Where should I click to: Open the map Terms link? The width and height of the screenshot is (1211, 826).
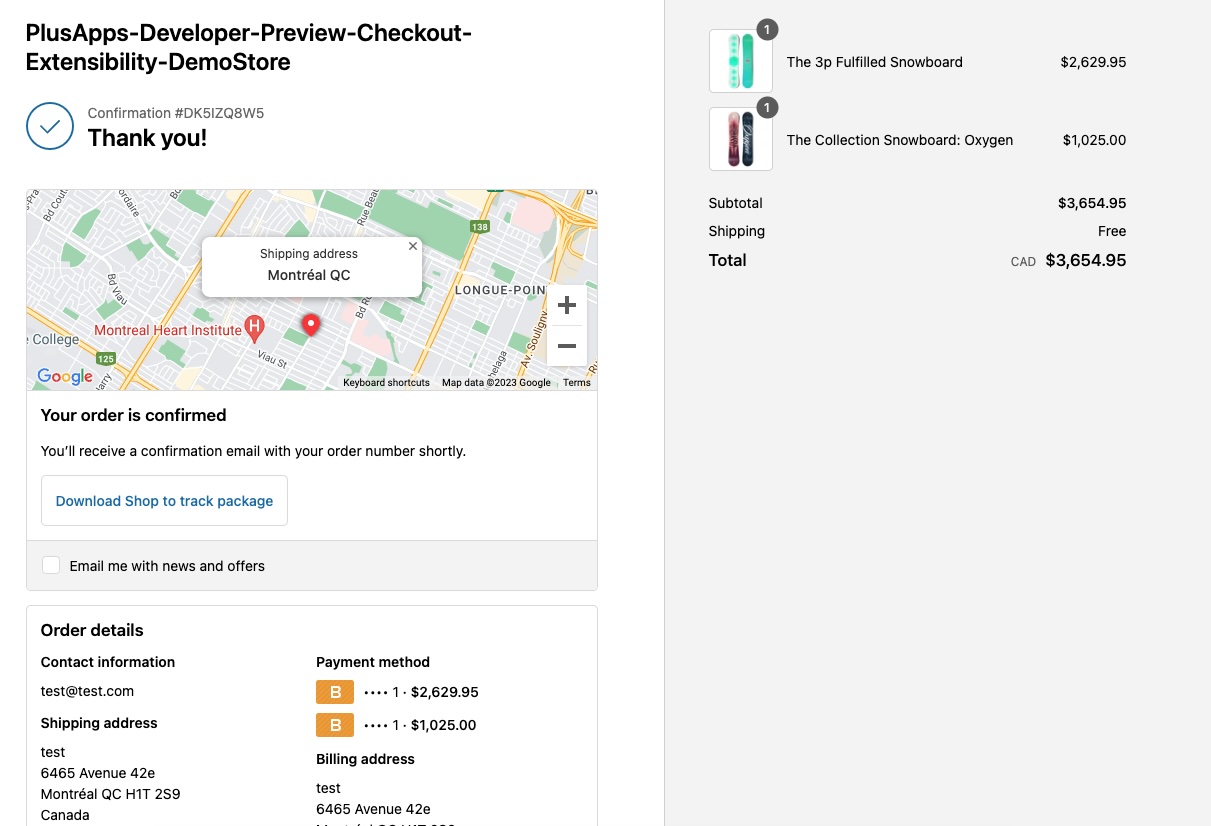click(x=577, y=383)
